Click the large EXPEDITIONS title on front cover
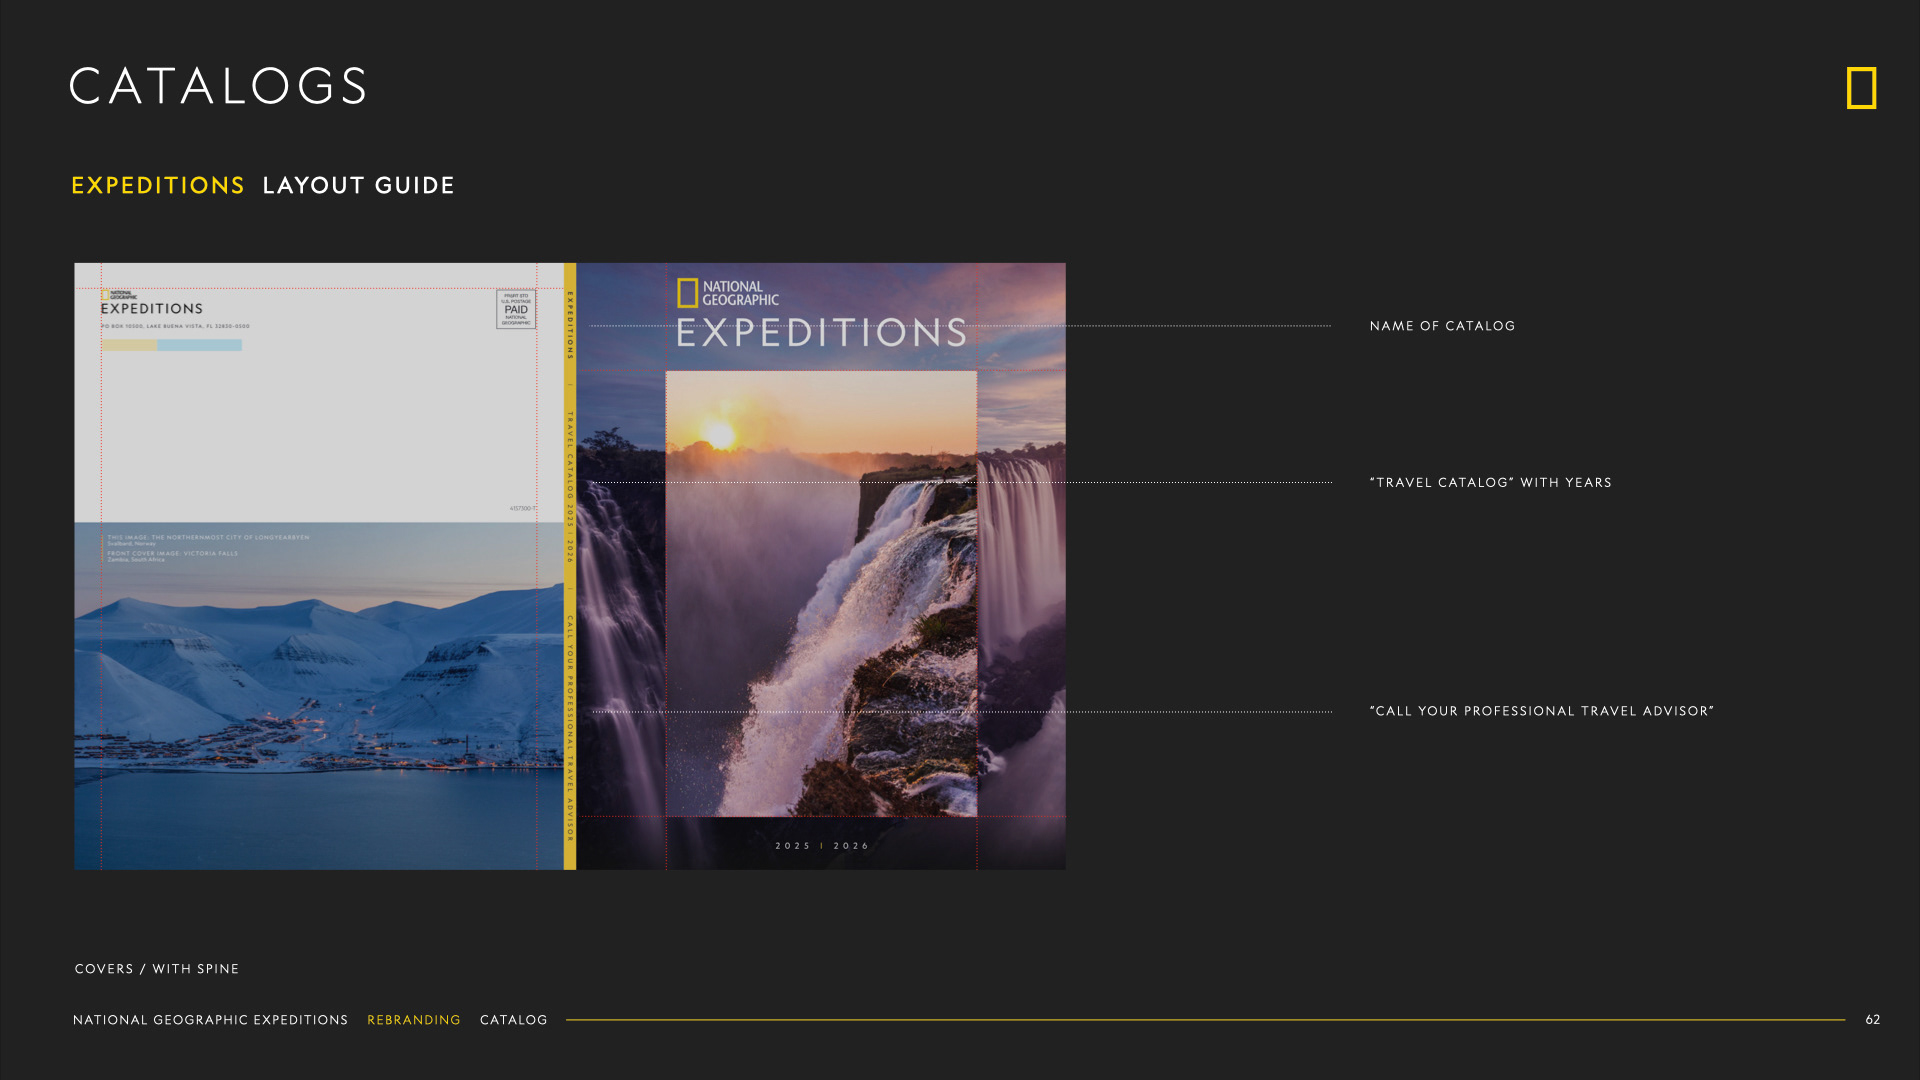The height and width of the screenshot is (1080, 1920). point(821,333)
